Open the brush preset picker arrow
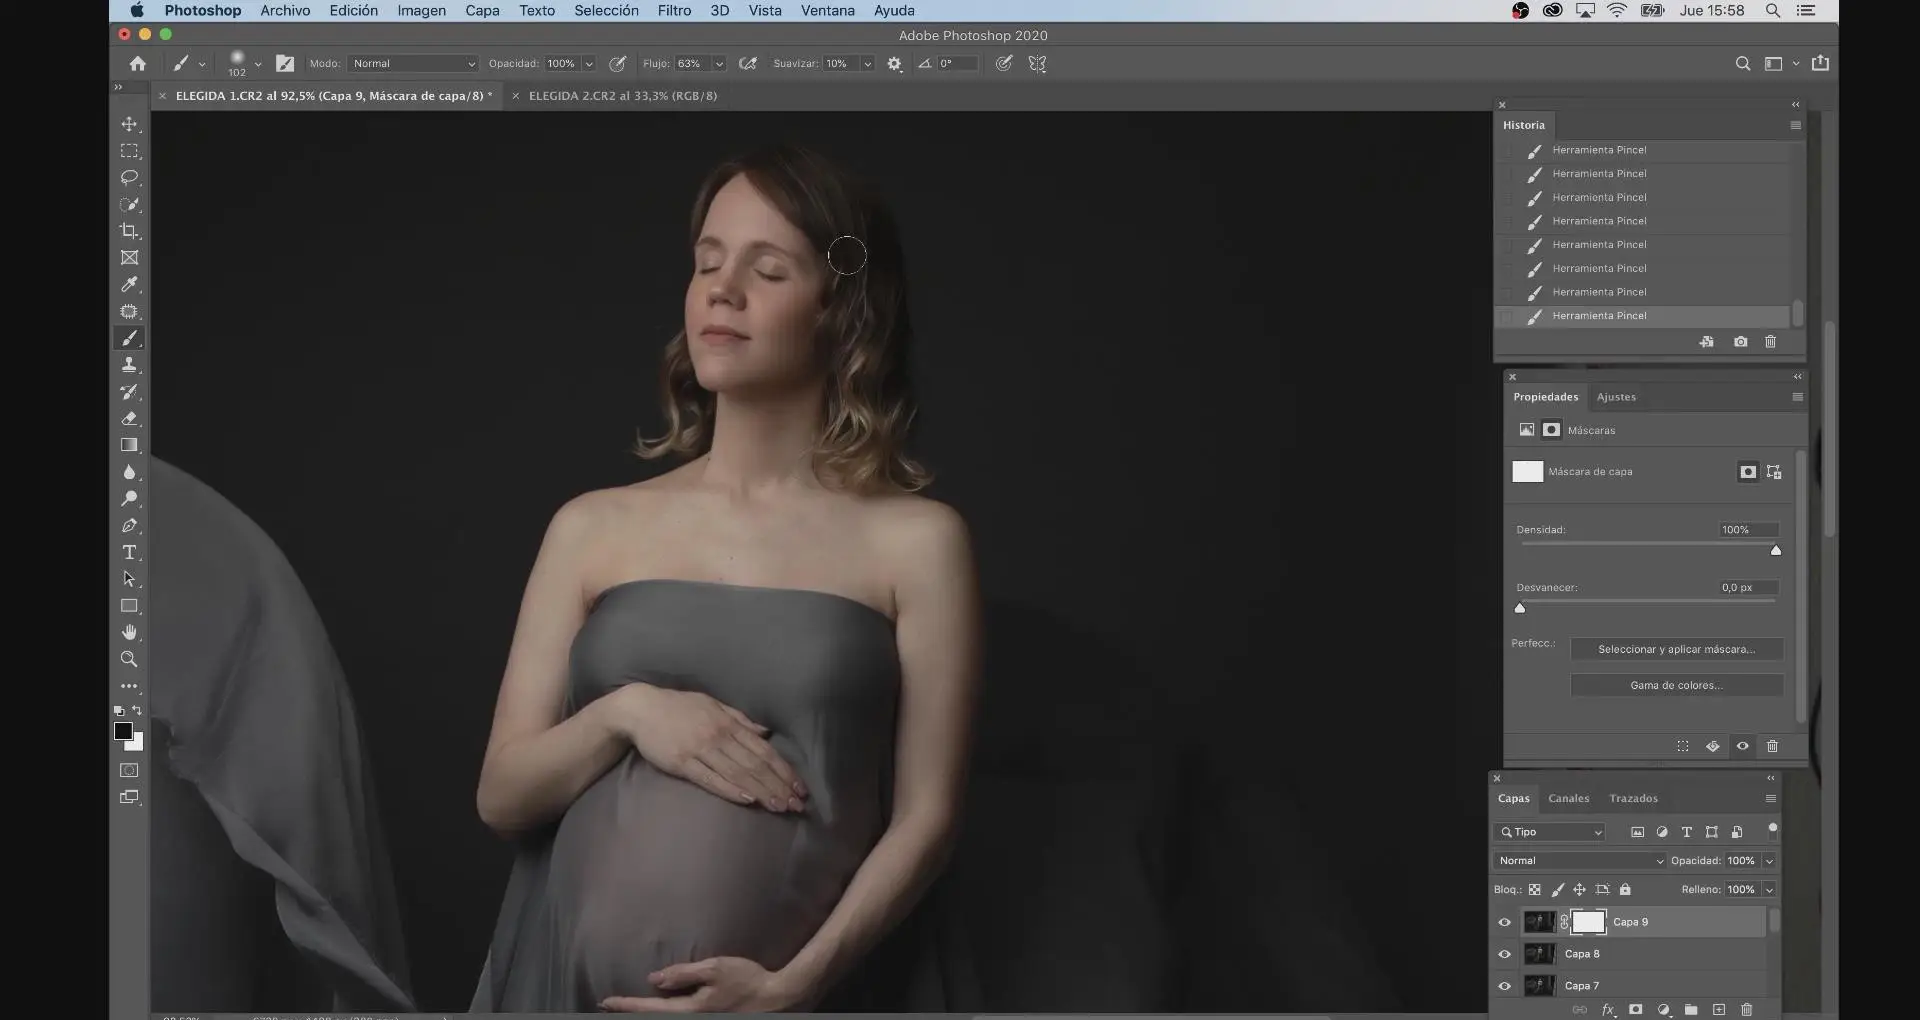This screenshot has width=1920, height=1020. click(x=258, y=64)
